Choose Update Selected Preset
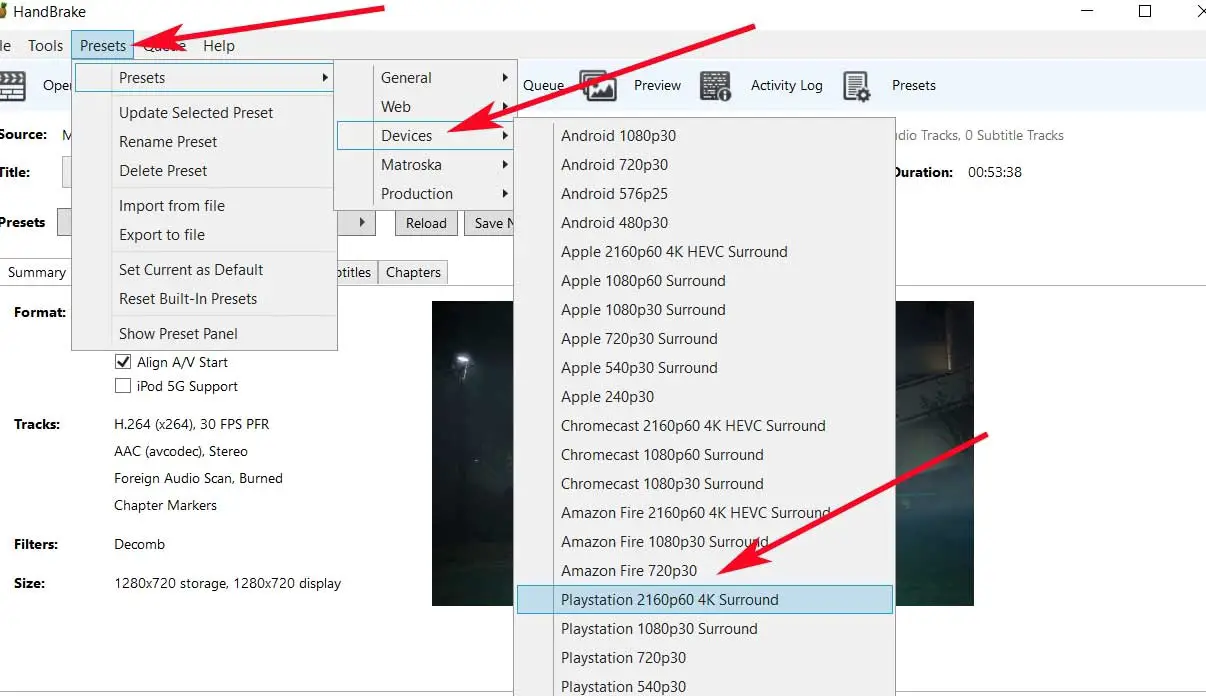1206x696 pixels. click(204, 113)
